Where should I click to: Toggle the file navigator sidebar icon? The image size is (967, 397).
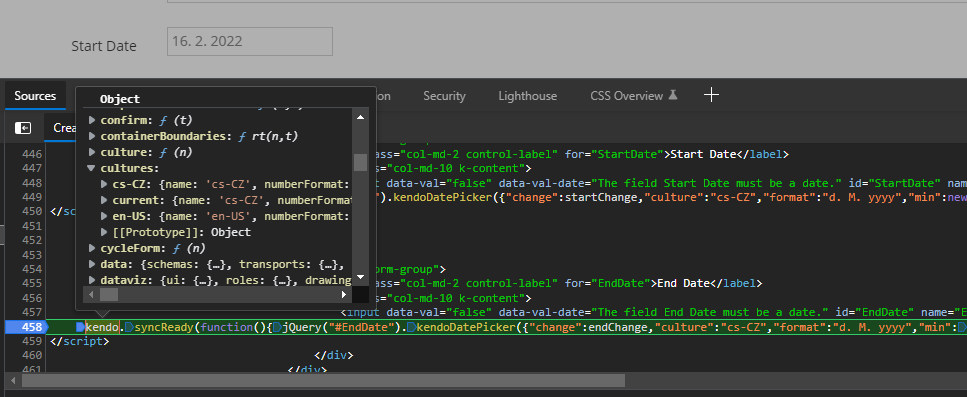click(x=23, y=128)
